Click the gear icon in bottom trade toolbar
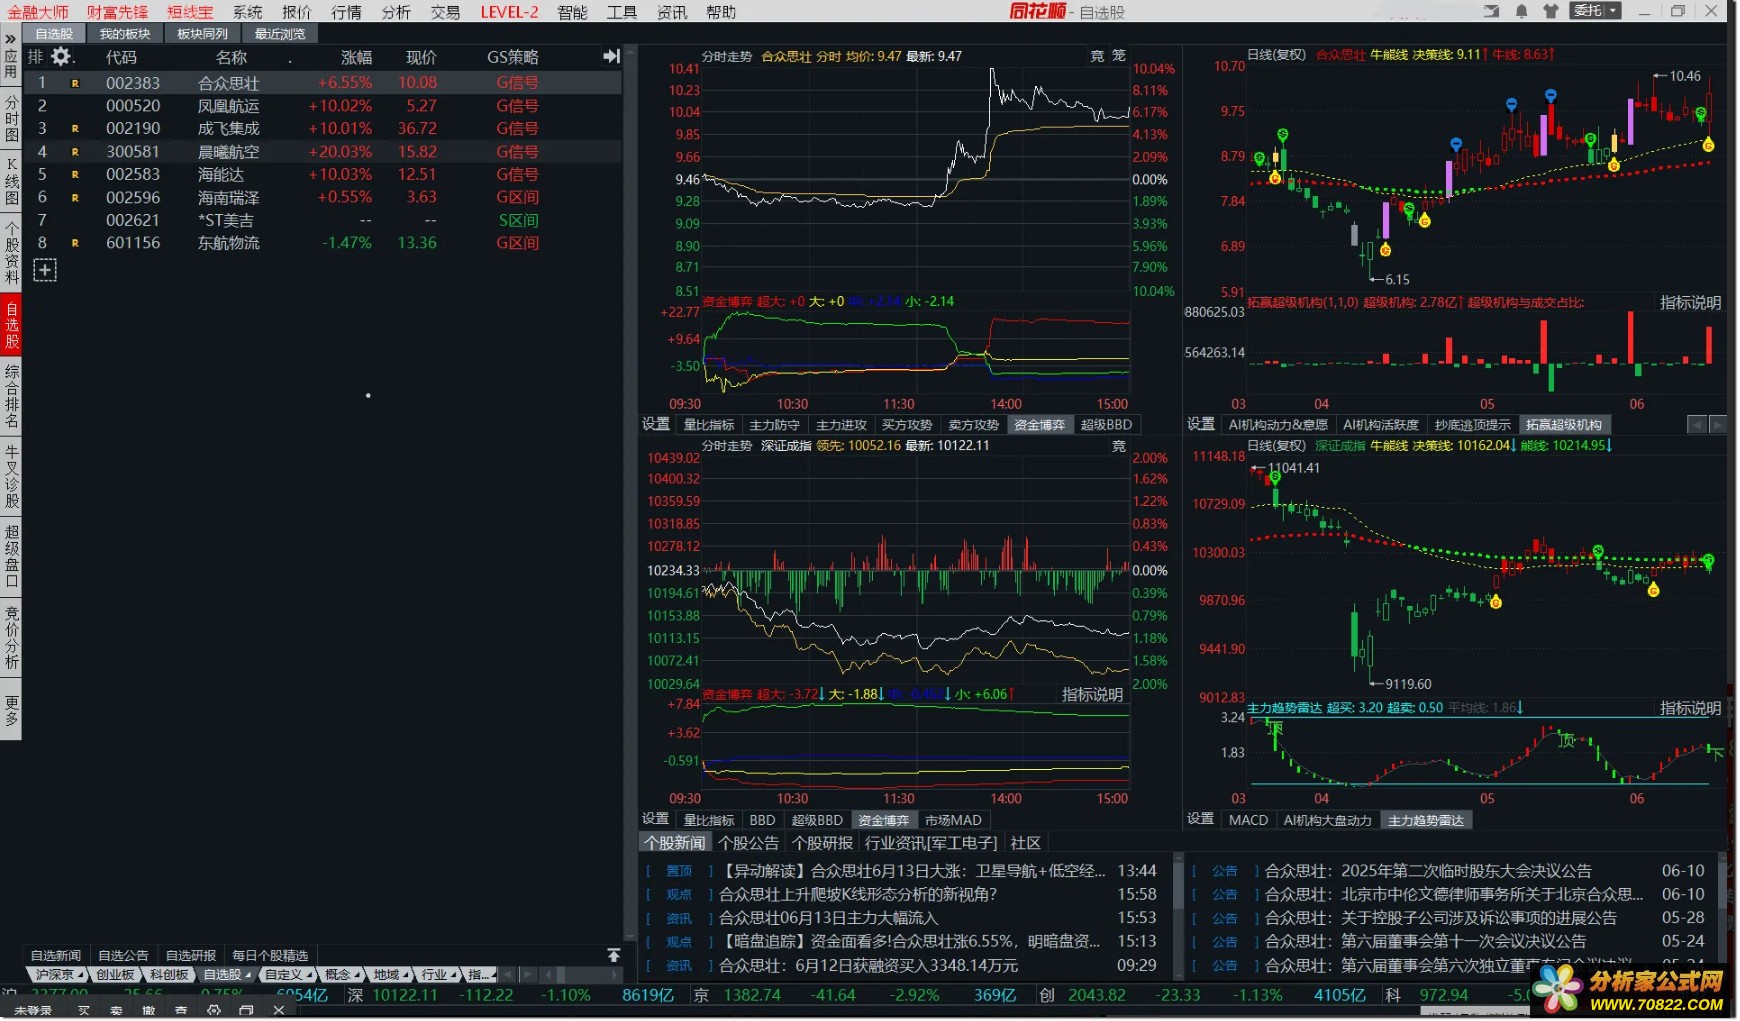 [213, 1011]
